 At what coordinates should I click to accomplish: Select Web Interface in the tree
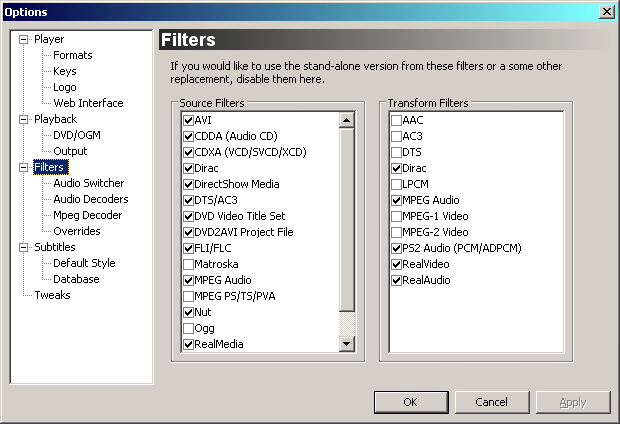coord(88,103)
